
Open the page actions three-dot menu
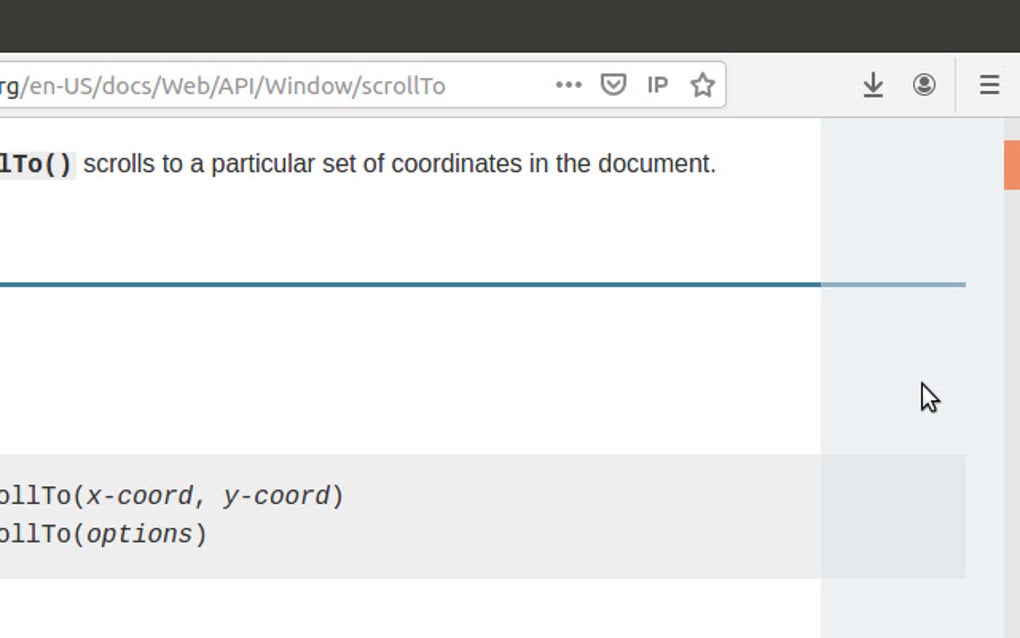pos(569,85)
